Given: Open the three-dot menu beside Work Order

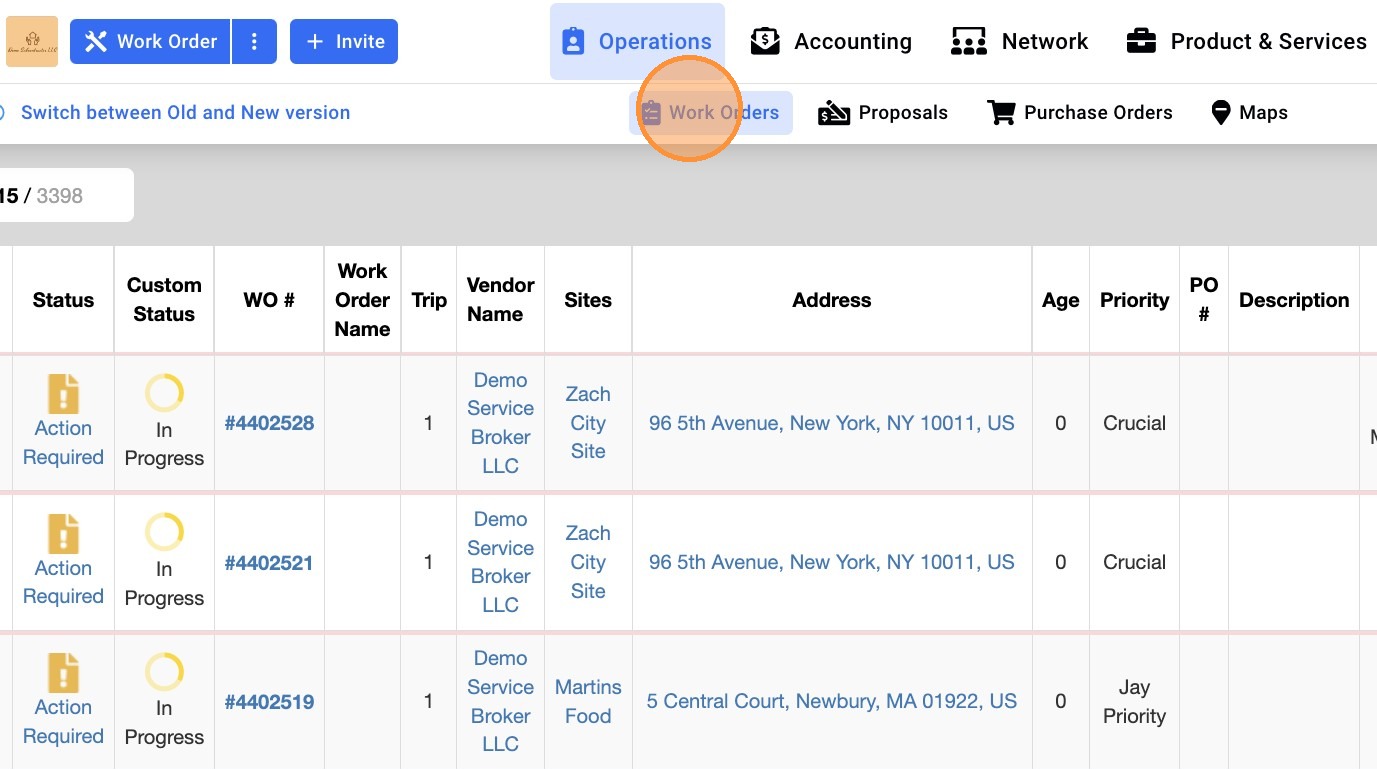Looking at the screenshot, I should click(x=254, y=42).
